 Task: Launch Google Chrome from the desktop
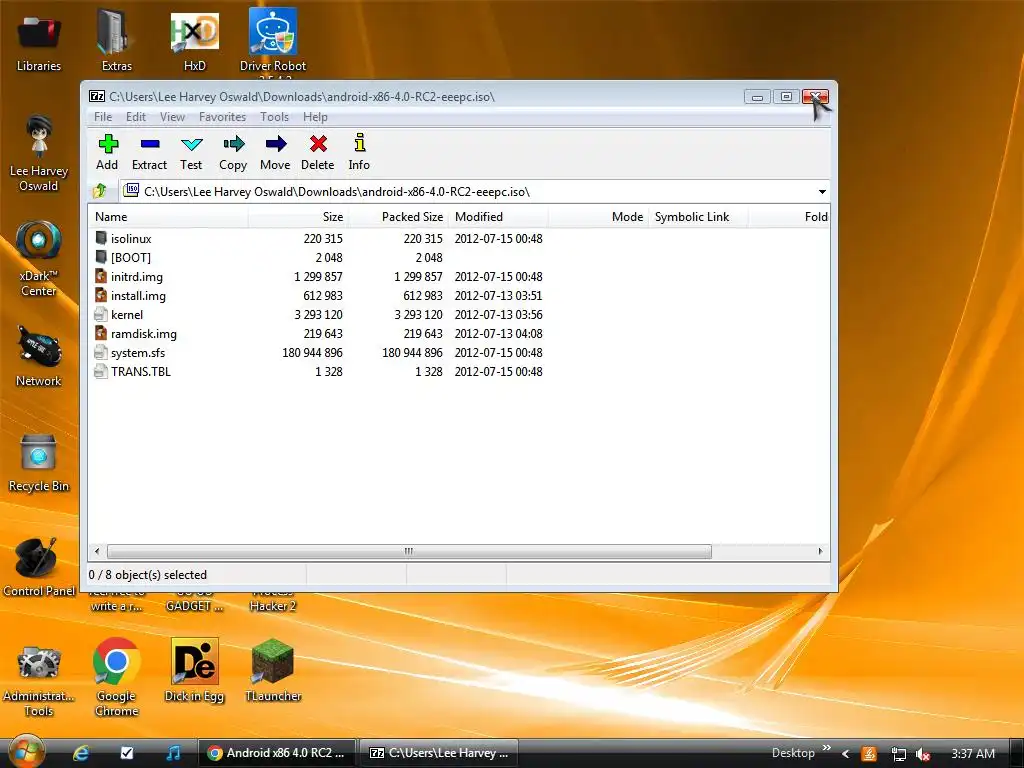click(x=116, y=678)
